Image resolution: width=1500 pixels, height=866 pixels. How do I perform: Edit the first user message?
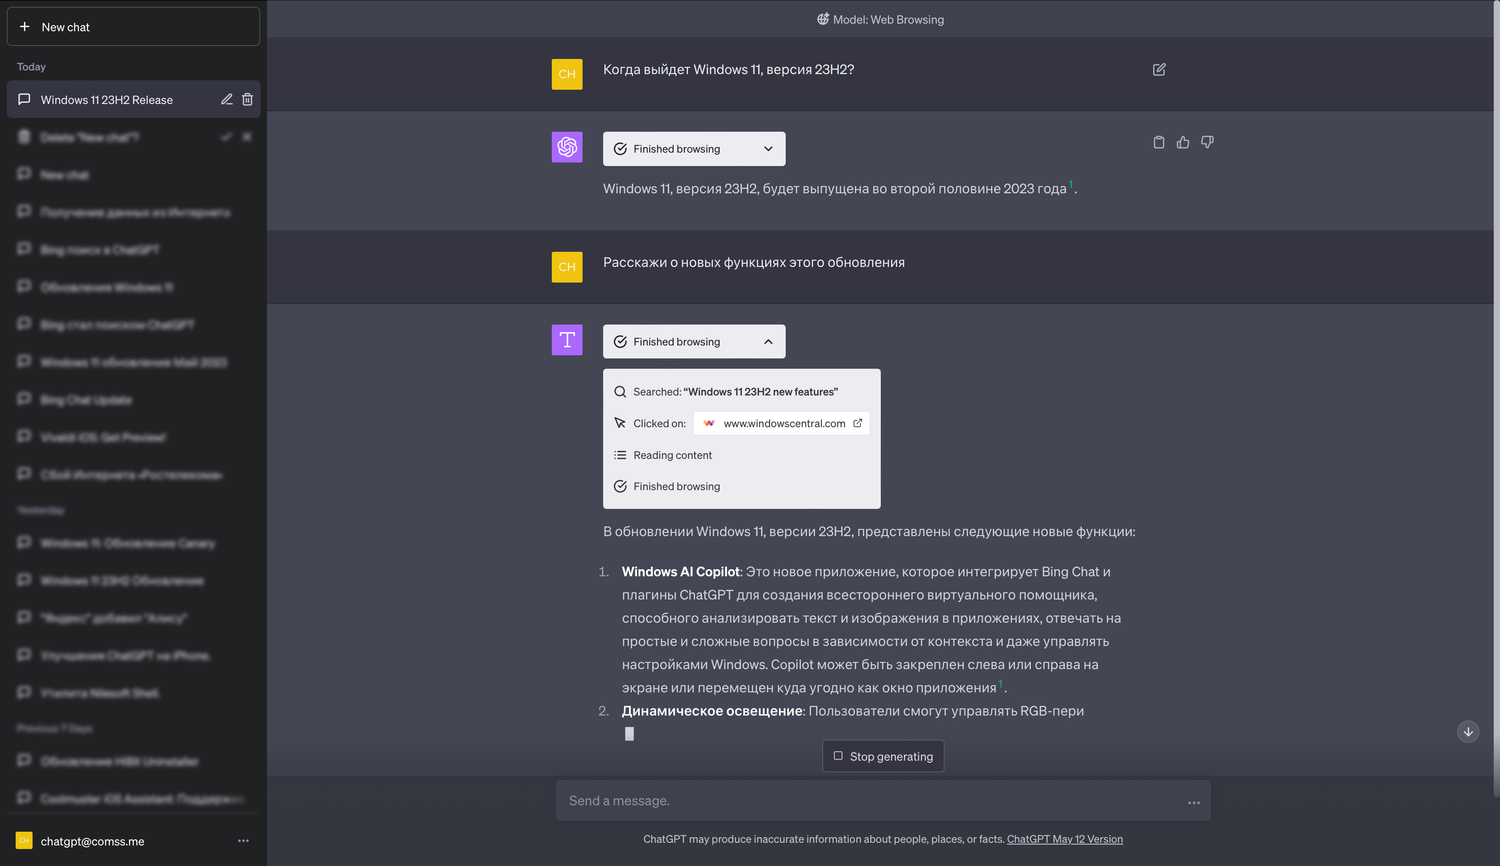point(1159,70)
